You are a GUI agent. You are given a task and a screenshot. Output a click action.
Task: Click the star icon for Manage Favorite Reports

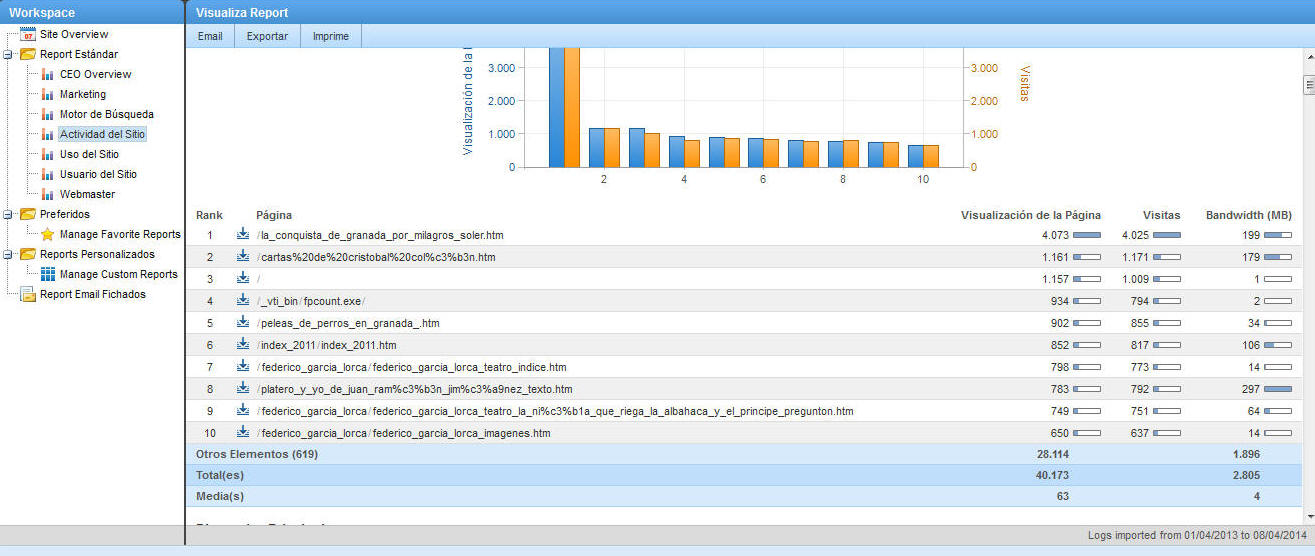48,234
